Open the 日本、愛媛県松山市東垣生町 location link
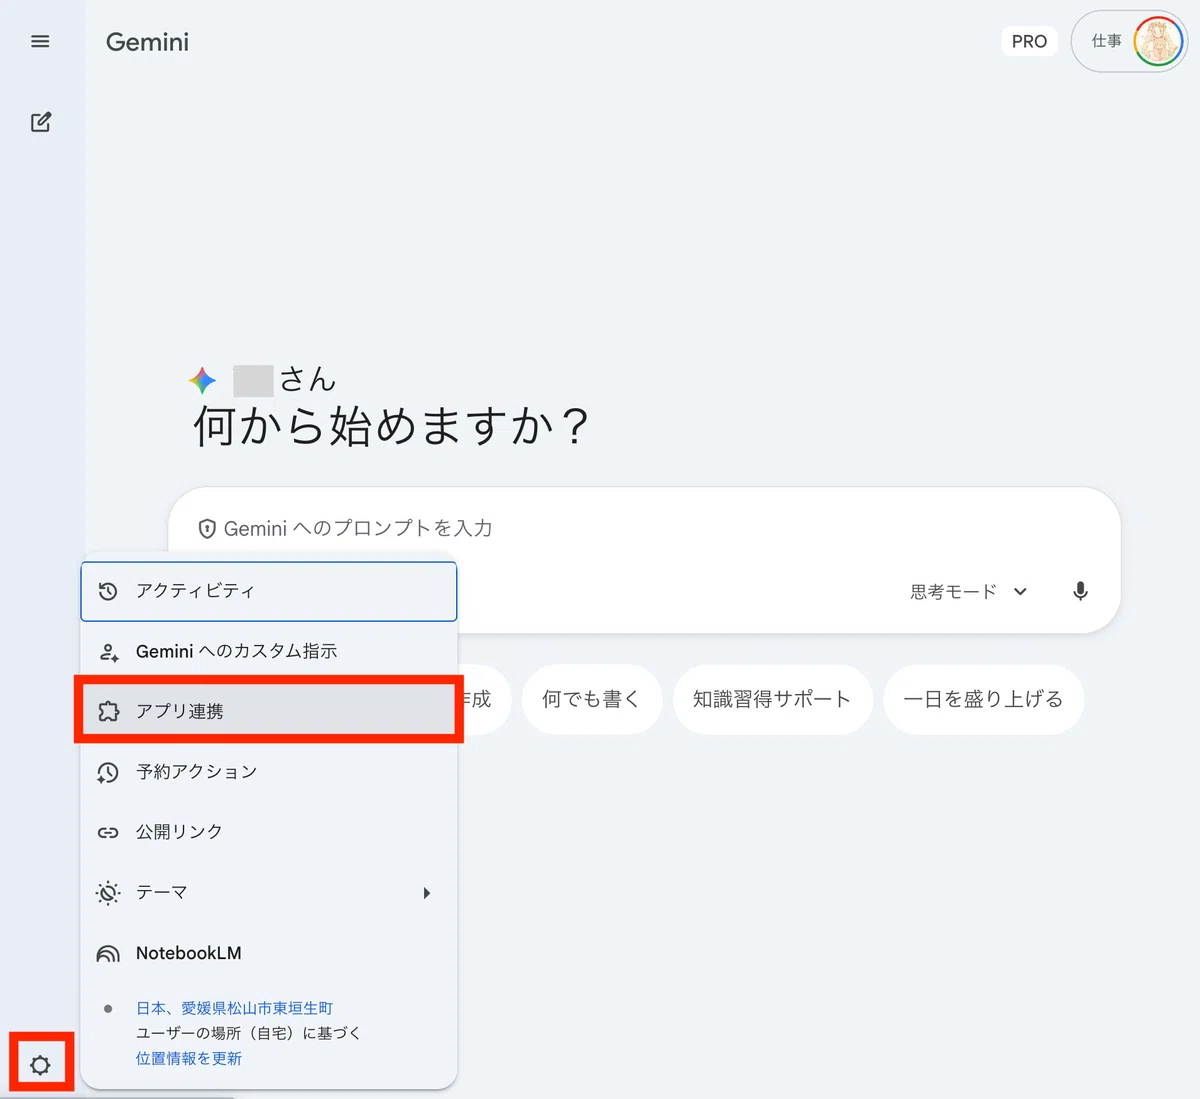 tap(234, 1008)
